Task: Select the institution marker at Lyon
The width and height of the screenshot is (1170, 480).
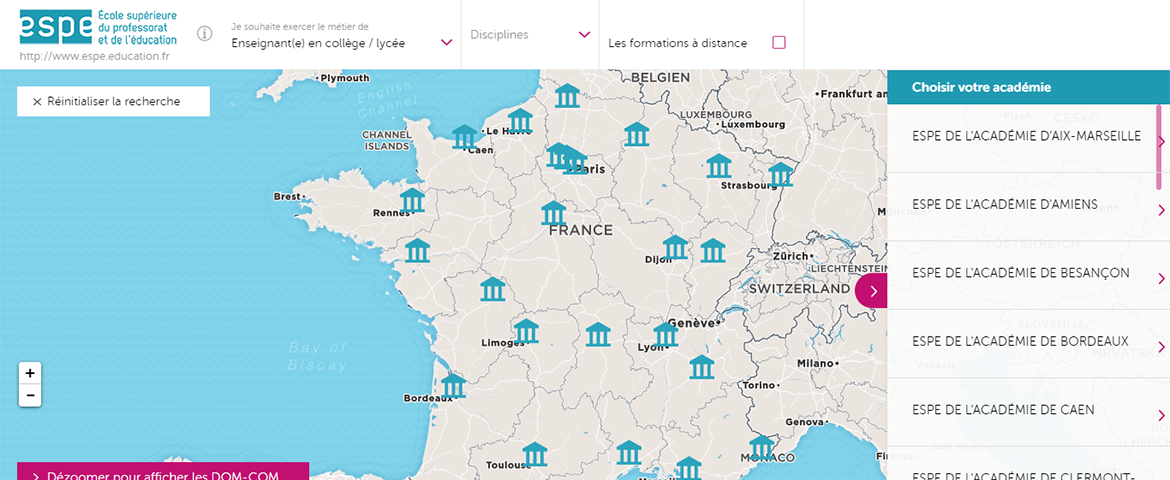Action: tap(666, 334)
